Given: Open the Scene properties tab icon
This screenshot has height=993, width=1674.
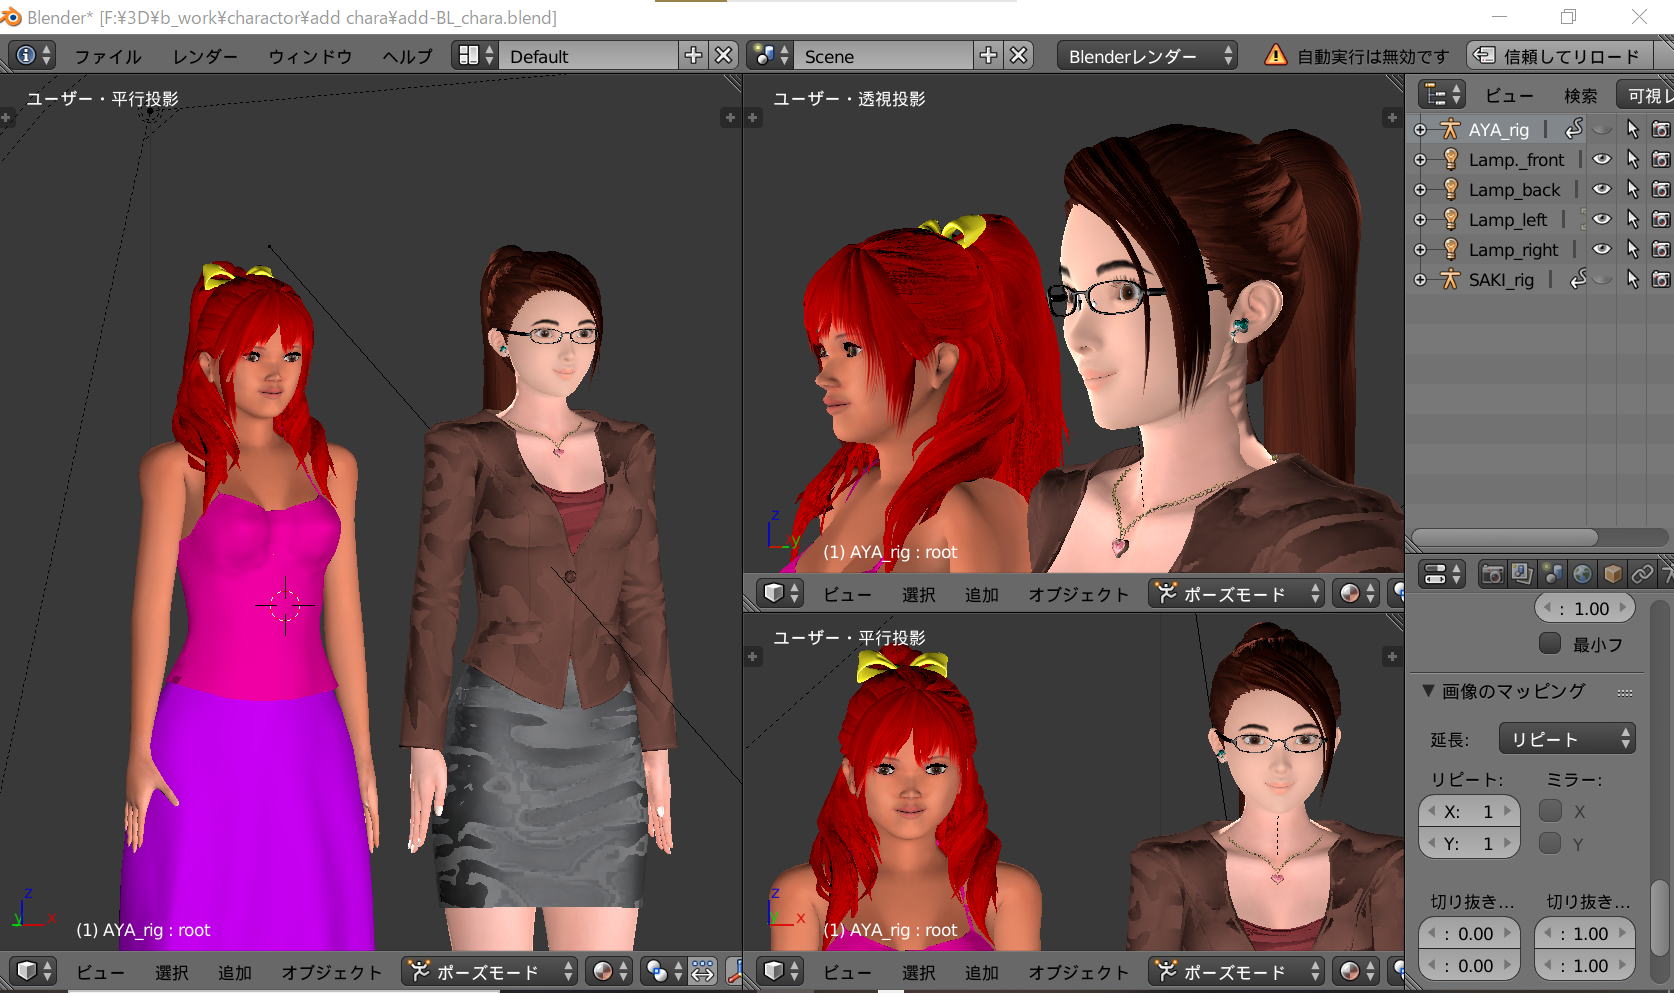Looking at the screenshot, I should point(1552,574).
